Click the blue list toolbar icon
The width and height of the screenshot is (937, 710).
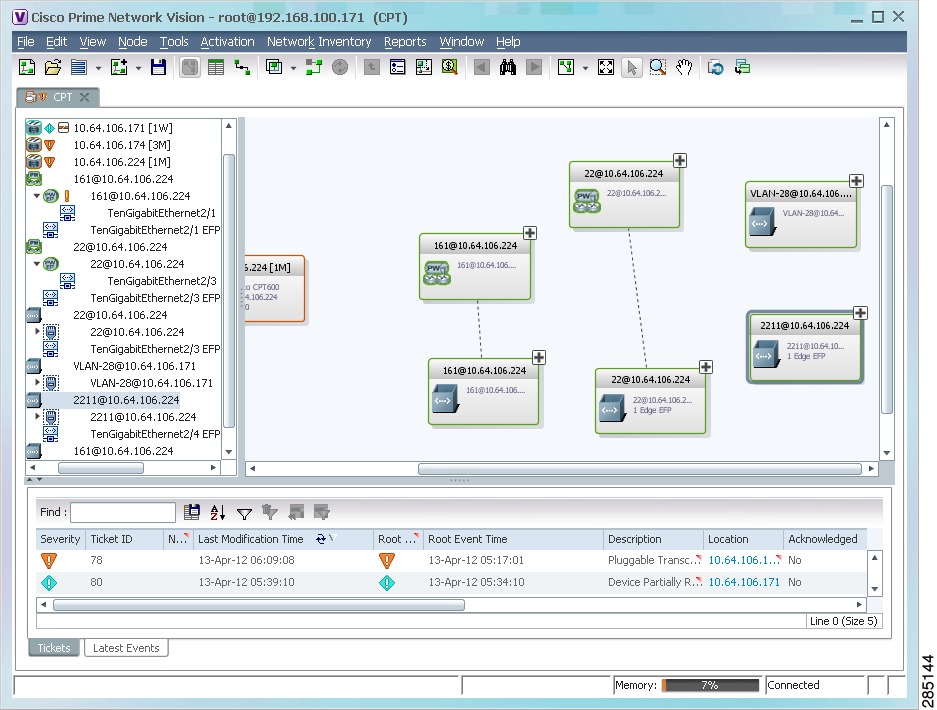click(x=79, y=67)
